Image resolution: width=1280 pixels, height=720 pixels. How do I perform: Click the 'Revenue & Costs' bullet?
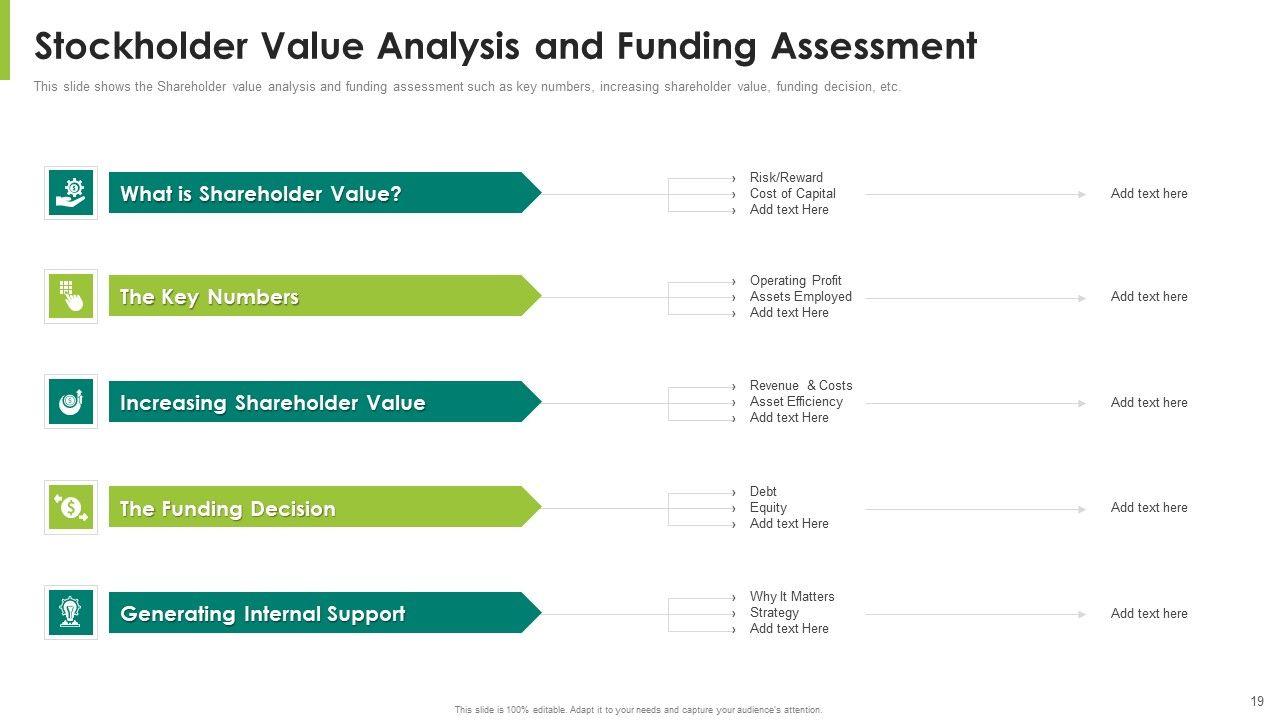pyautogui.click(x=800, y=386)
